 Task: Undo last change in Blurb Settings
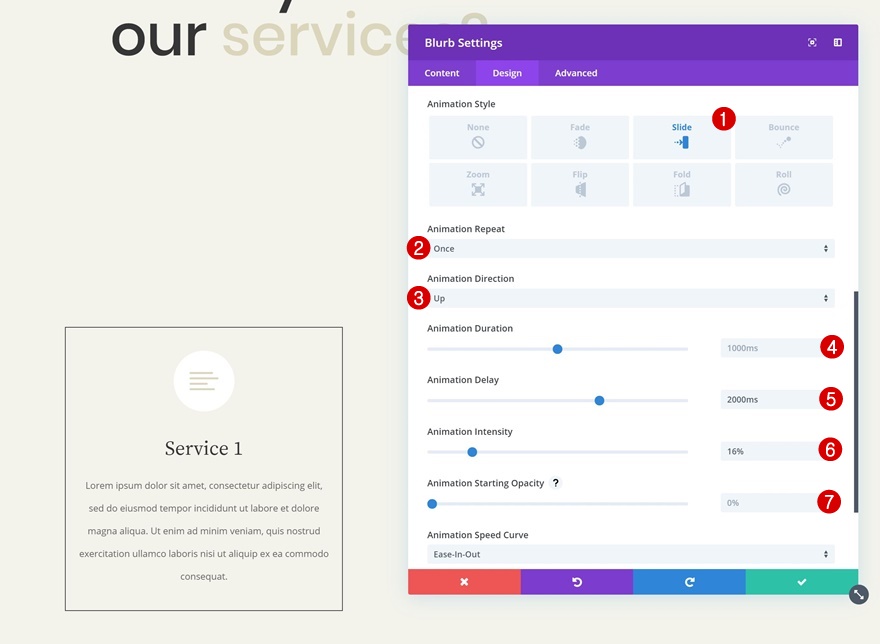577,582
